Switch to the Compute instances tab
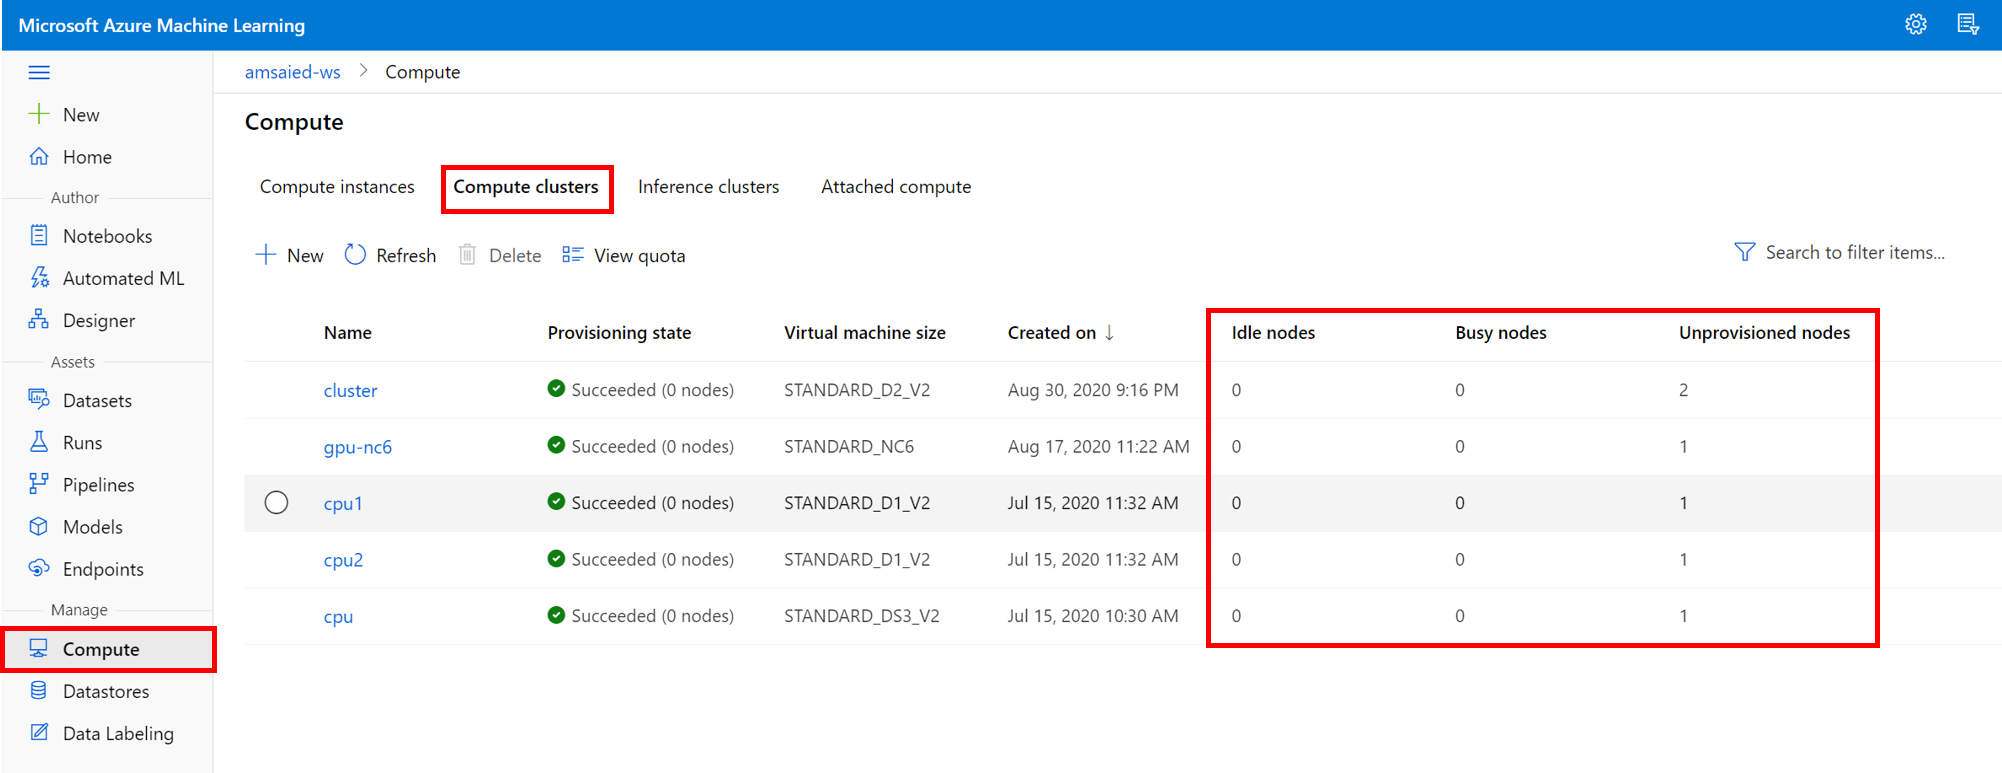The image size is (2002, 773). 337,187
